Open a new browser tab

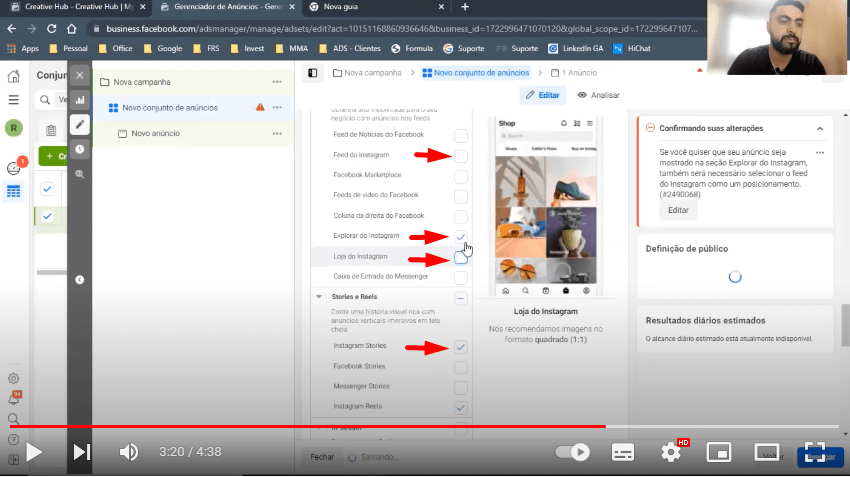tap(465, 7)
